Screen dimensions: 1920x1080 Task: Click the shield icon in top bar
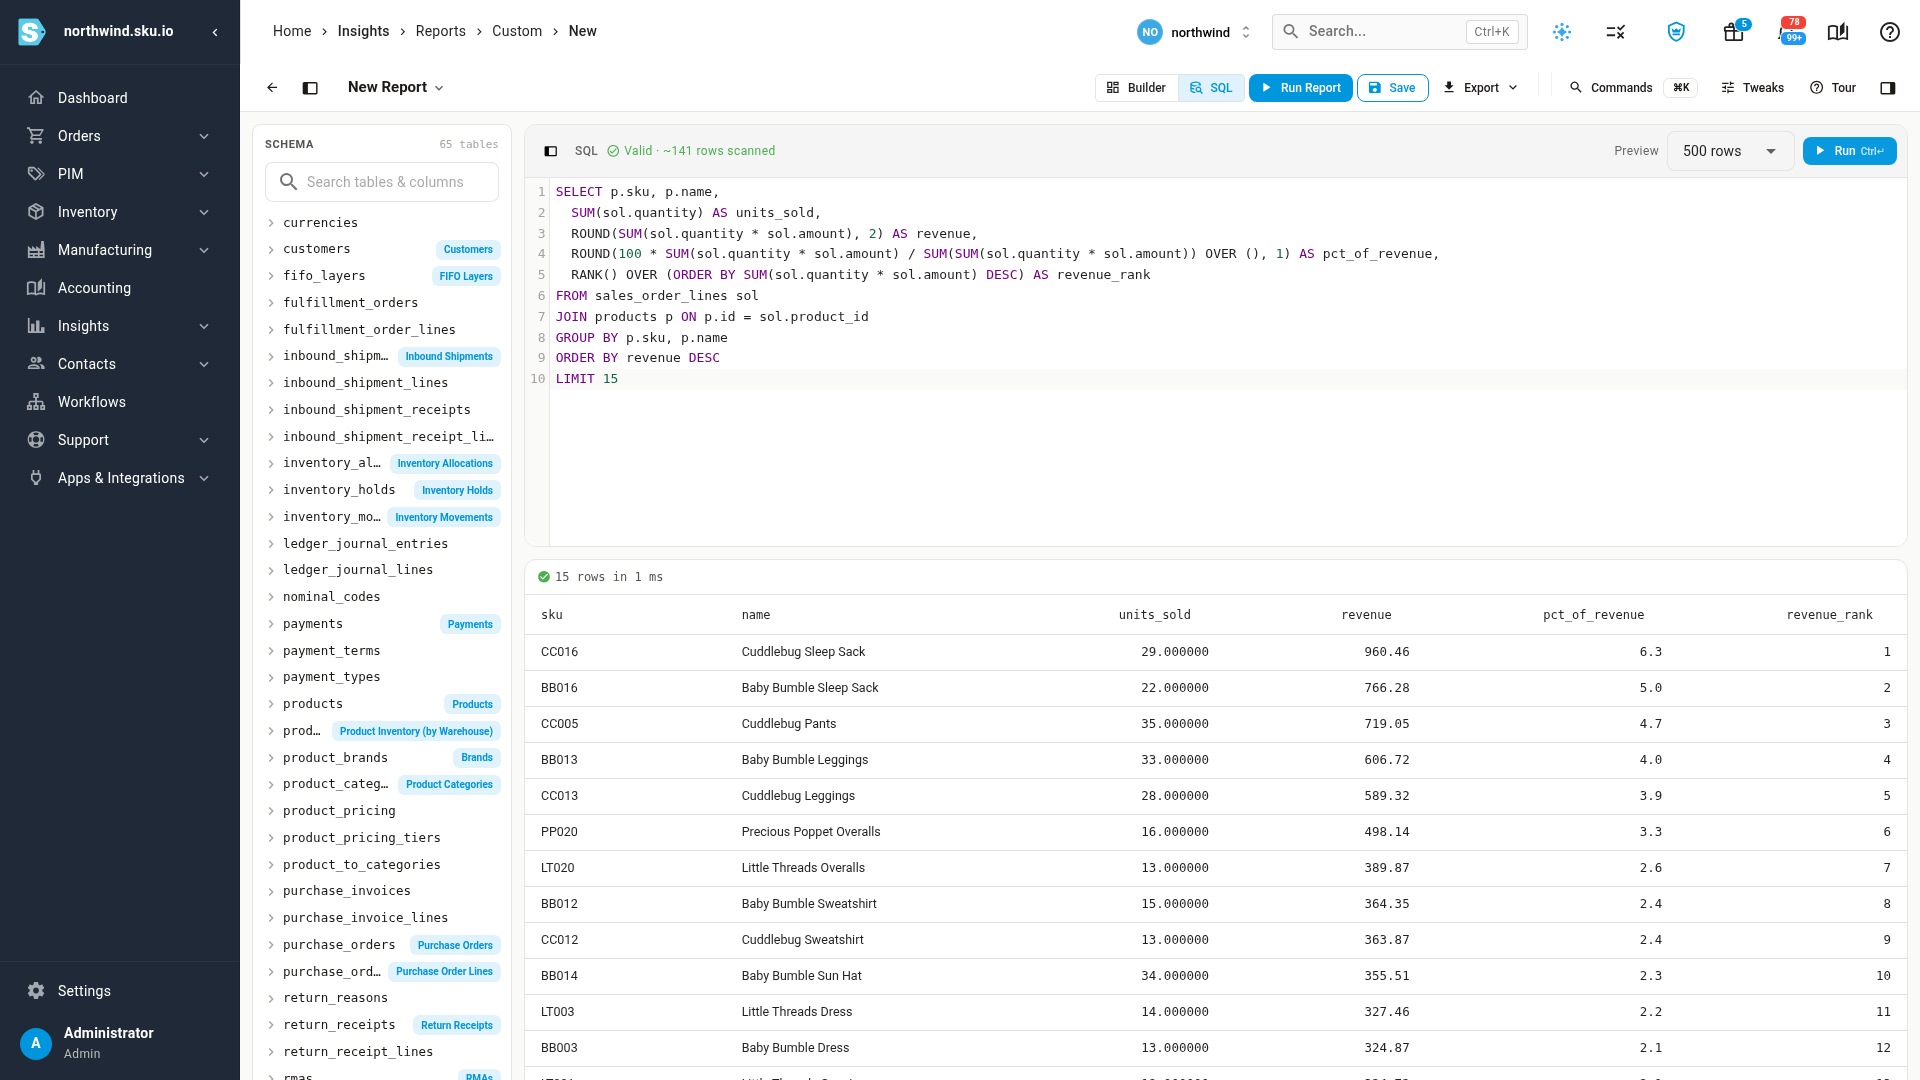1676,32
